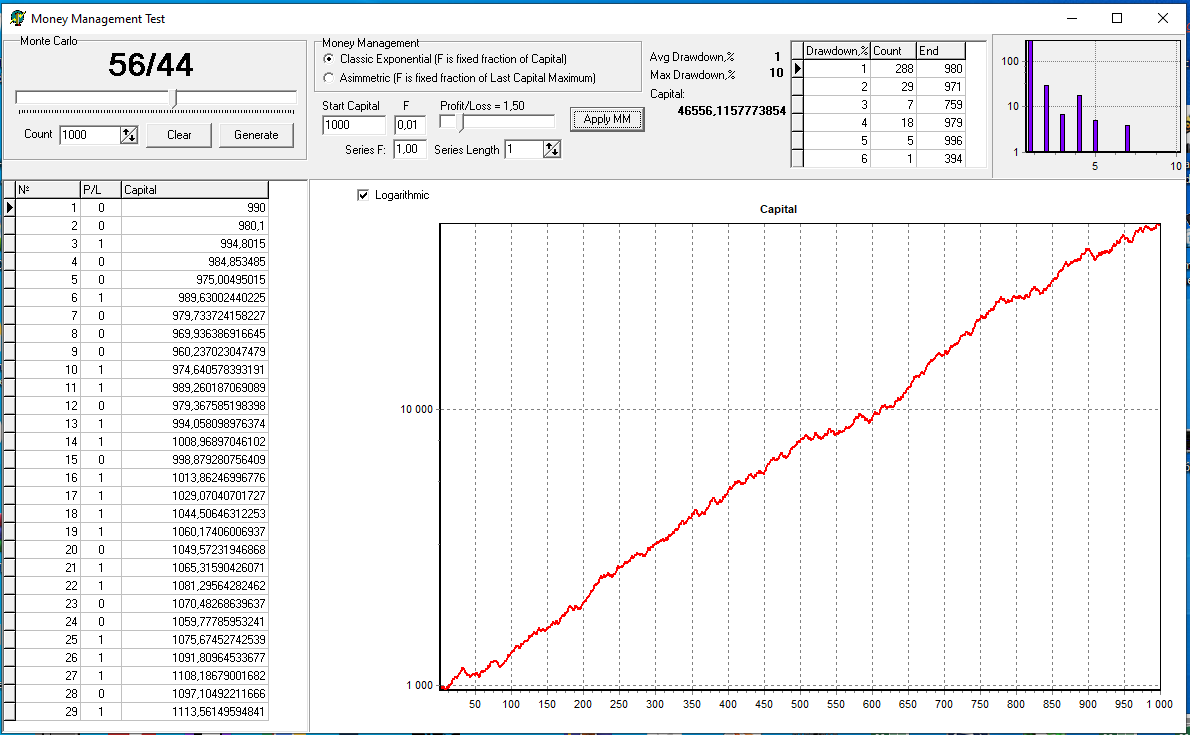The height and width of the screenshot is (735, 1190).
Task: Select the cell with capital 980,1
Action: pyautogui.click(x=194, y=226)
